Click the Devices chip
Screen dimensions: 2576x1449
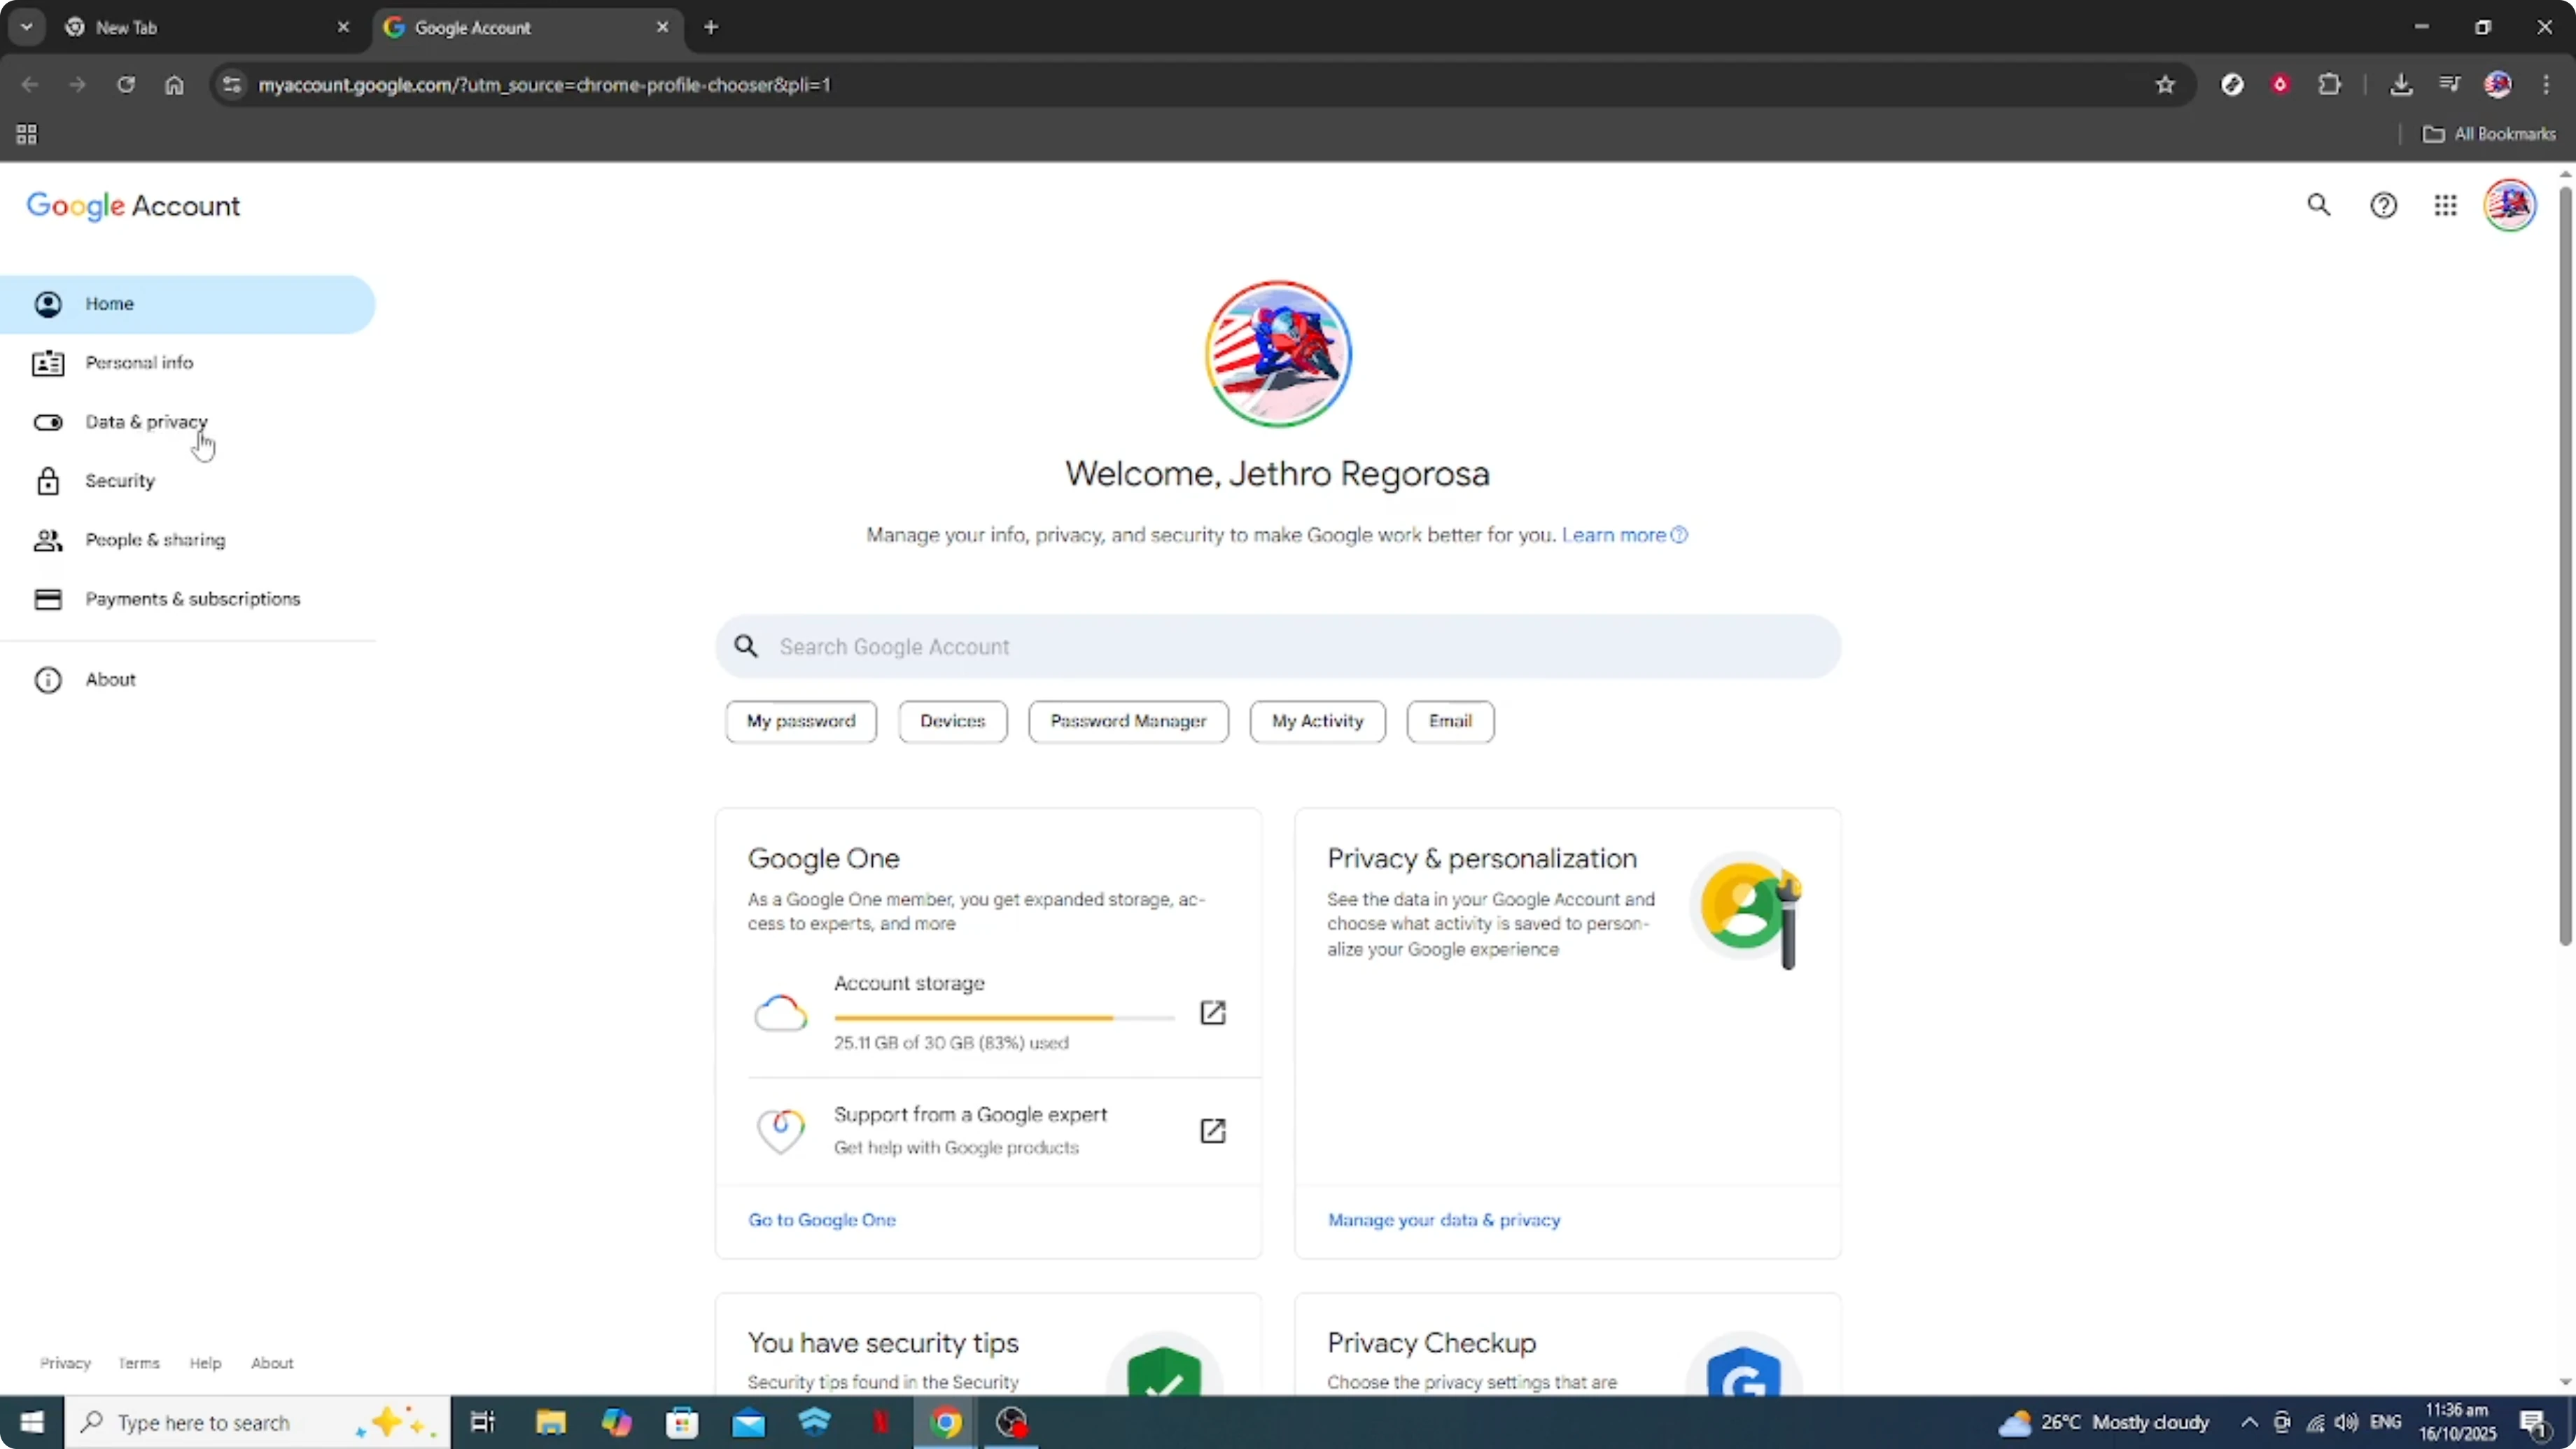pyautogui.click(x=953, y=722)
